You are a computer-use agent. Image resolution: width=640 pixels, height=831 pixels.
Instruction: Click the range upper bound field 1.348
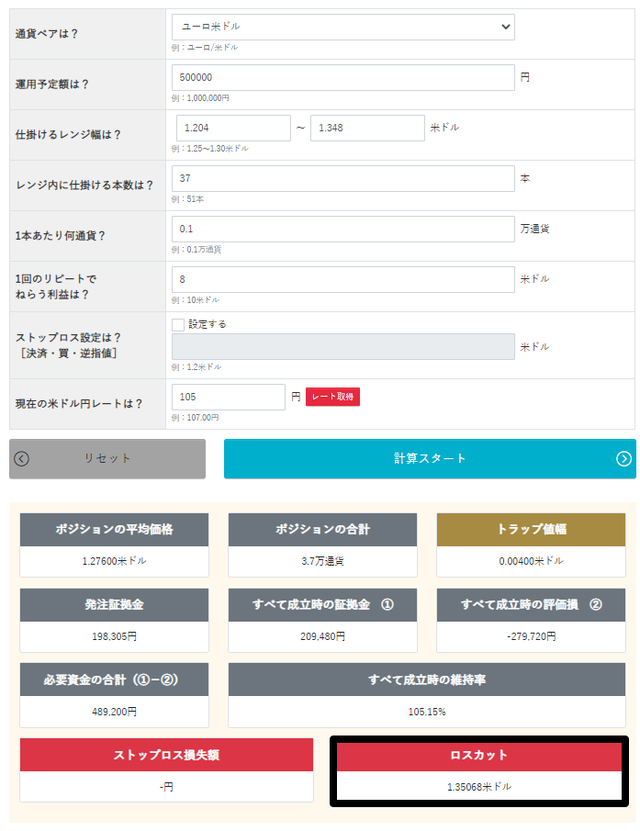click(x=367, y=128)
